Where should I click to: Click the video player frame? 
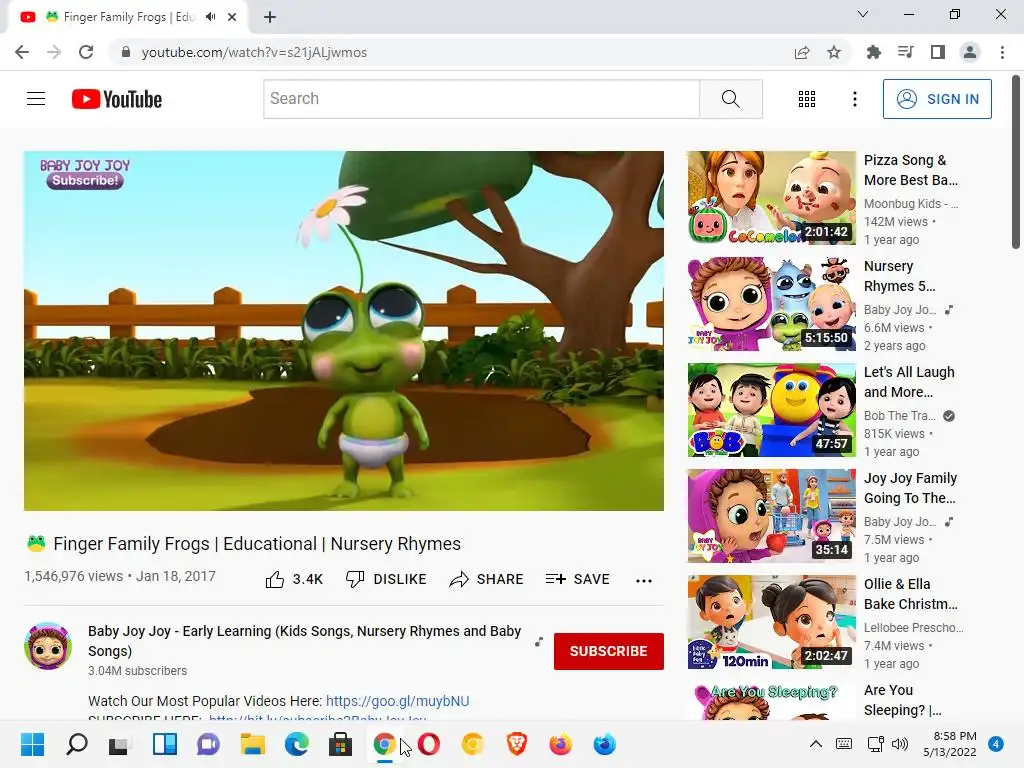(x=344, y=330)
